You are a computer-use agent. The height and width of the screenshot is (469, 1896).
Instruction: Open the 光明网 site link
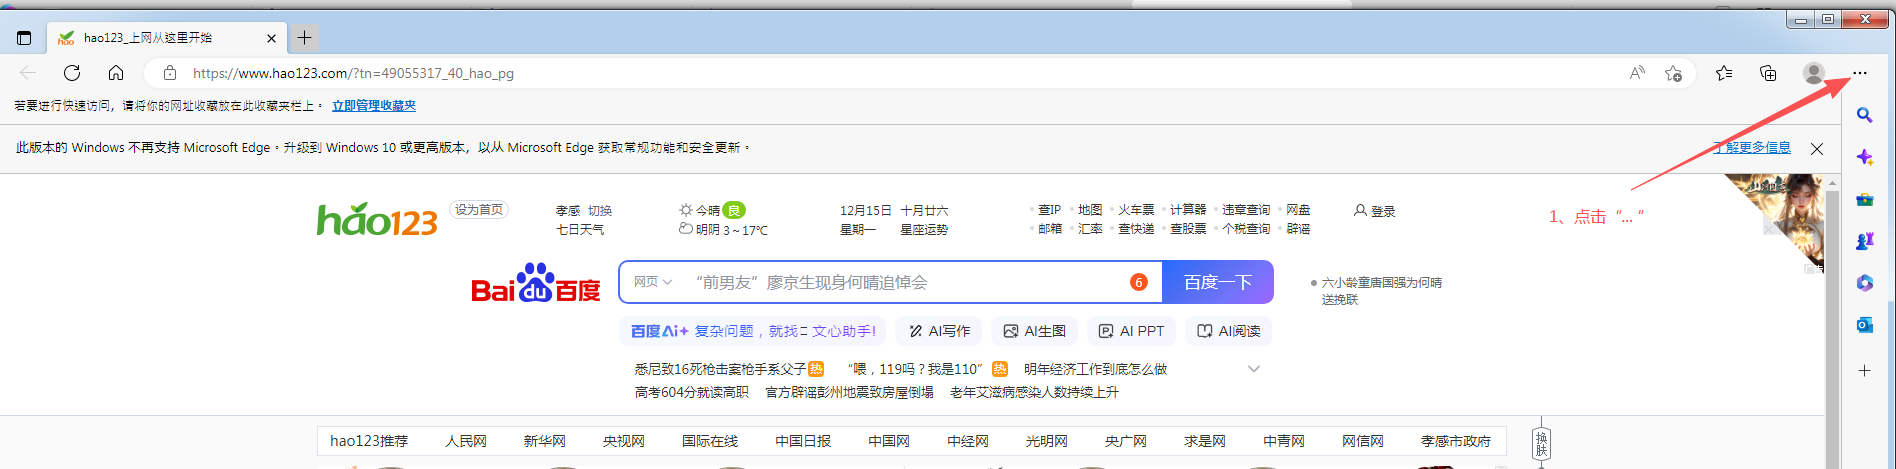[1046, 441]
